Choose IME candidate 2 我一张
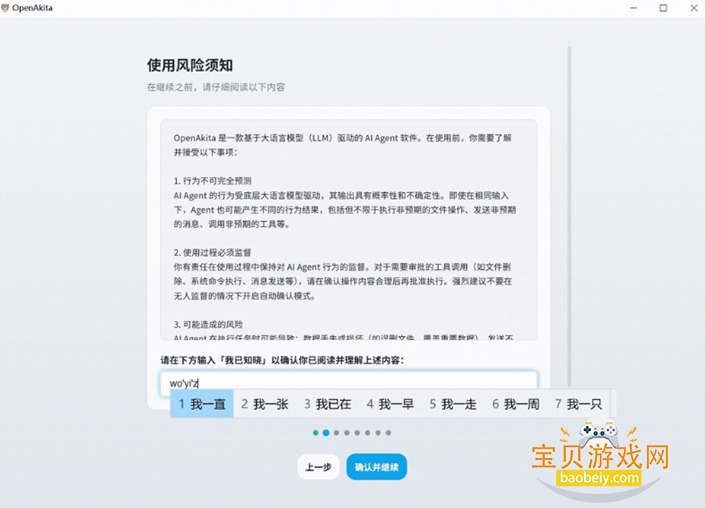The image size is (705, 508). click(x=264, y=404)
